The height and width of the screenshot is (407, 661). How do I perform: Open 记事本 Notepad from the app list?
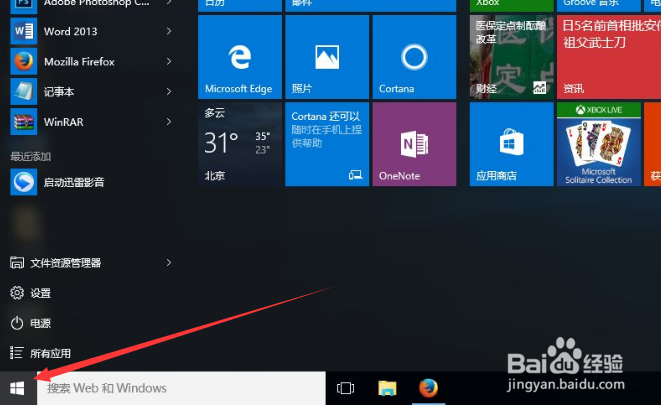91,92
